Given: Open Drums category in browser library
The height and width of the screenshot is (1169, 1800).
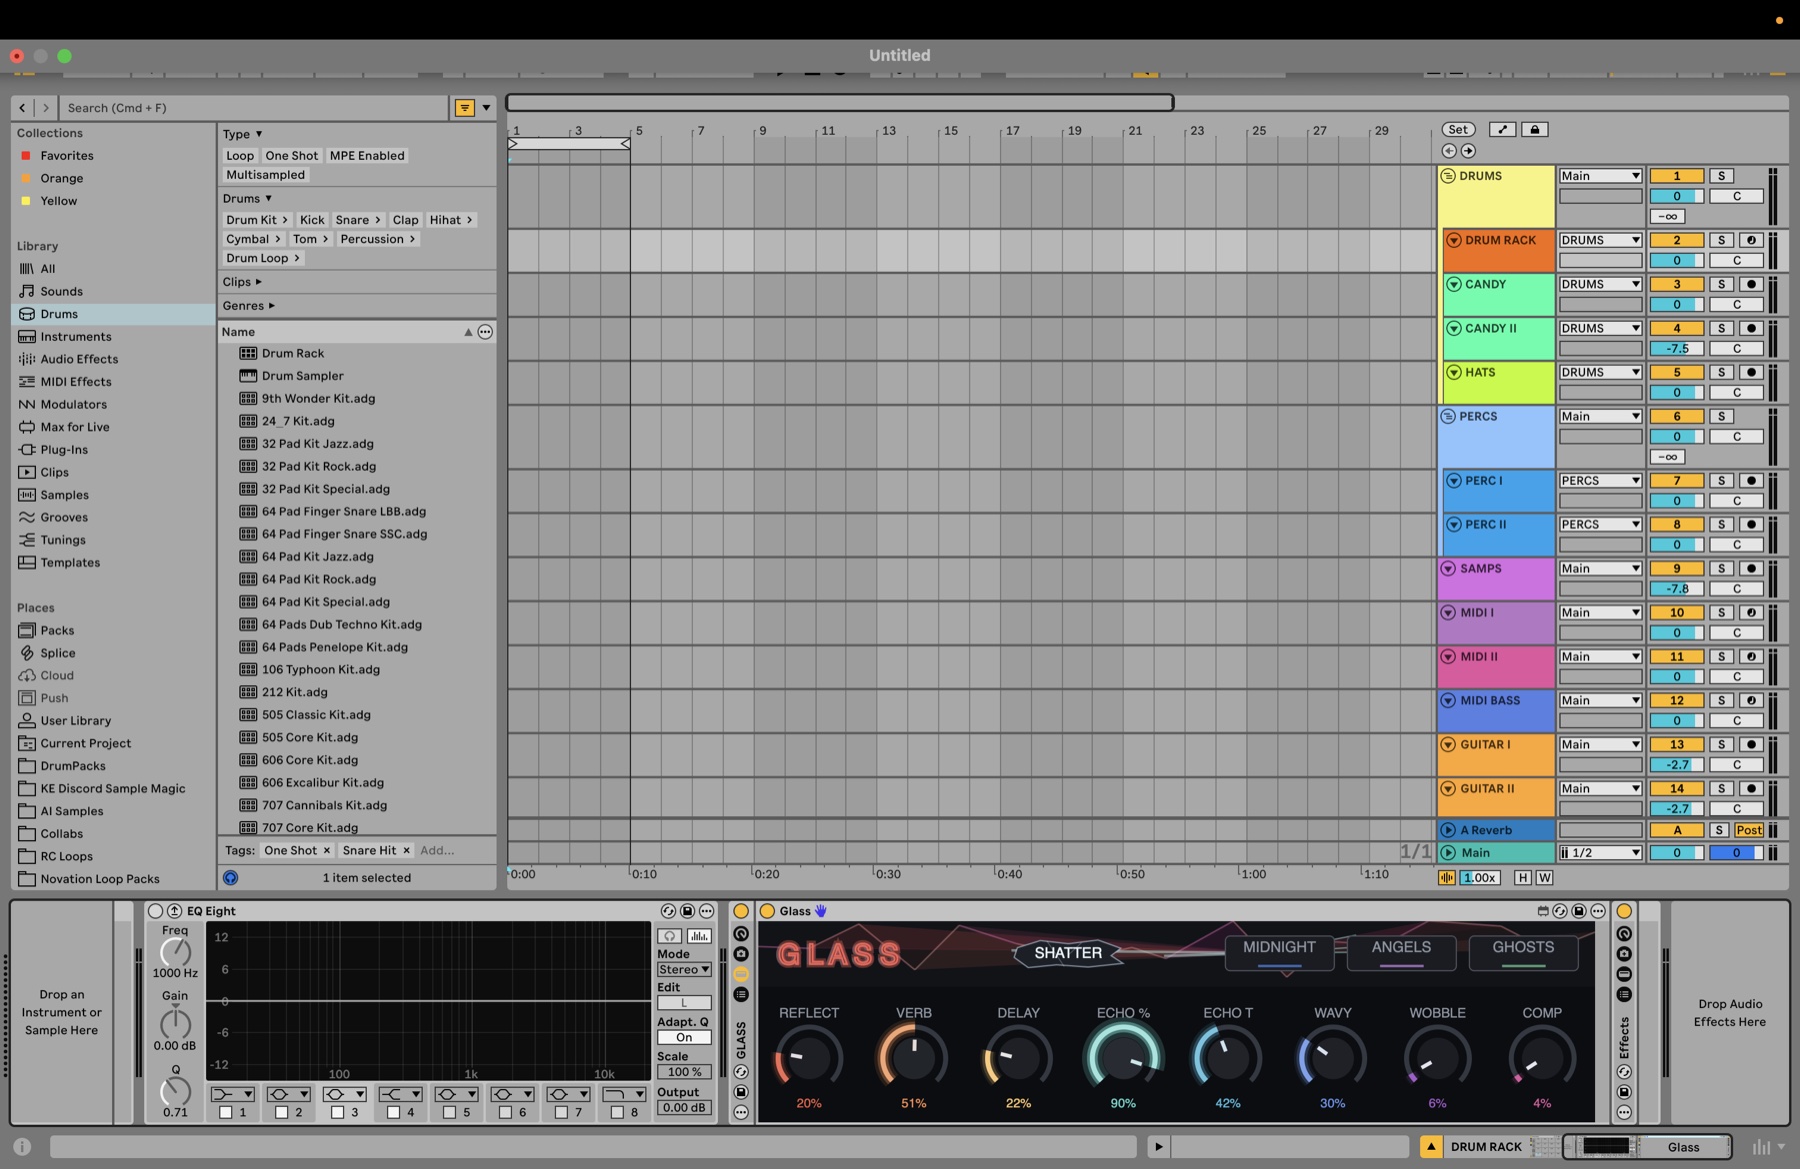Looking at the screenshot, I should click(59, 314).
